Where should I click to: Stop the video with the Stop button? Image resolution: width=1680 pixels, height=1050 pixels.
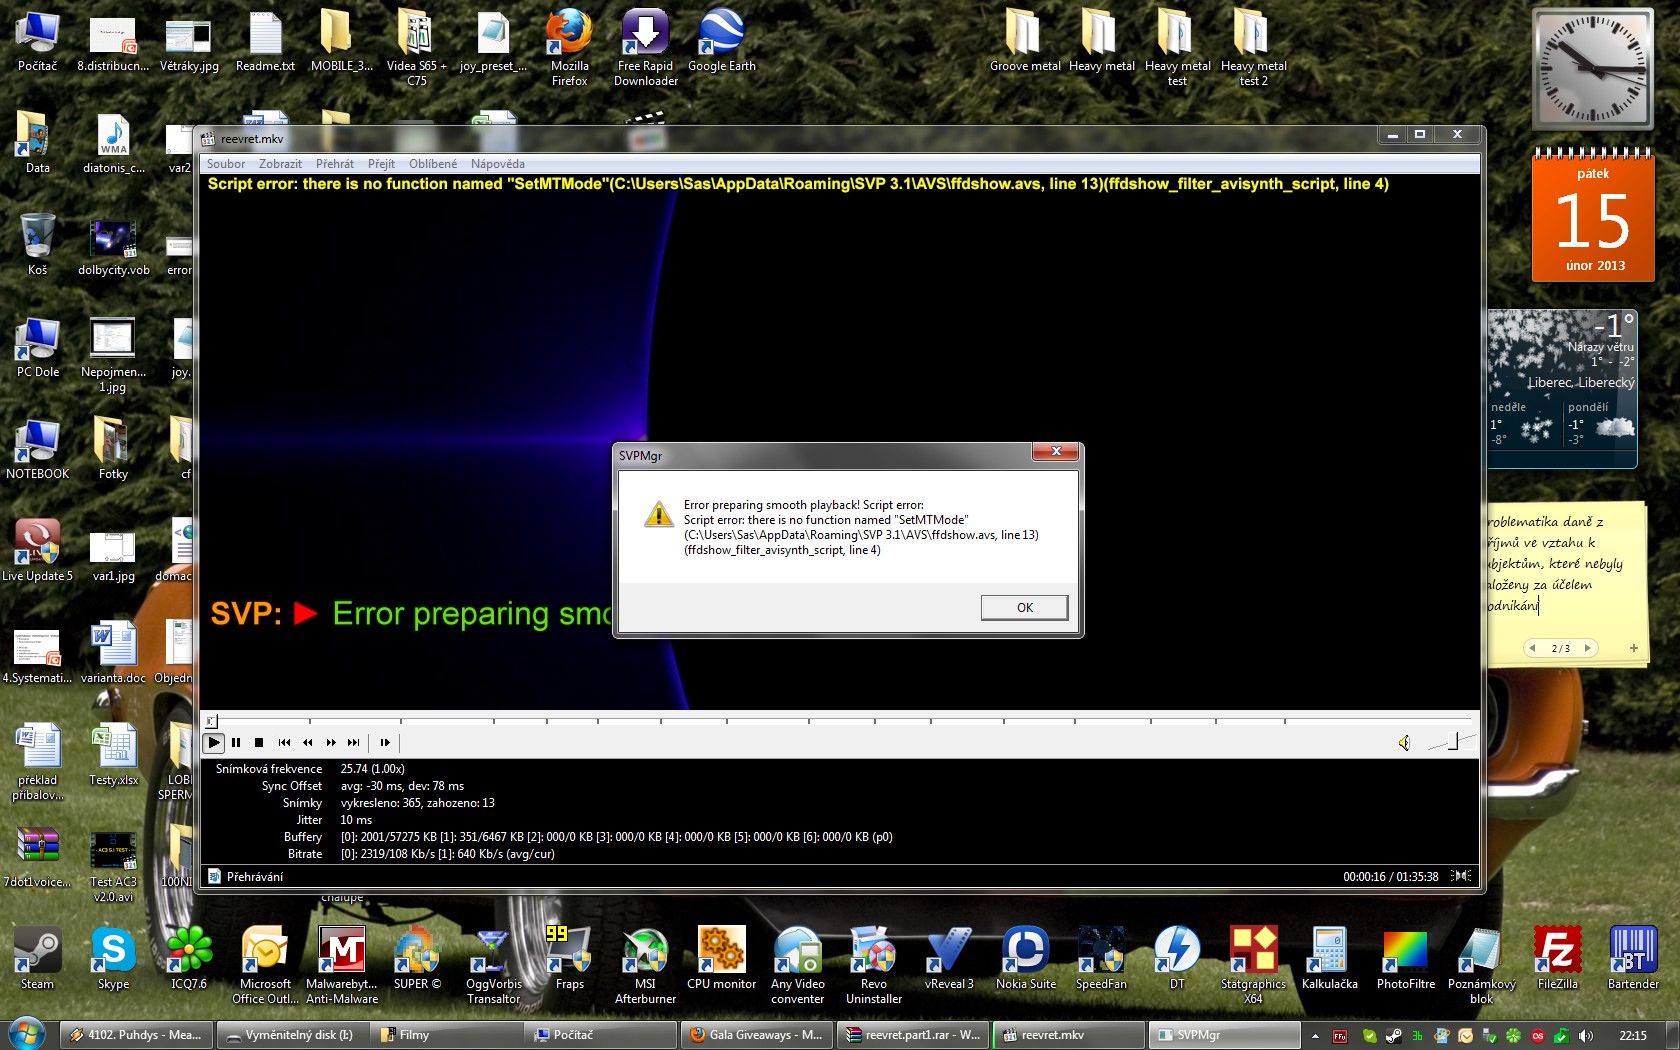coord(259,742)
